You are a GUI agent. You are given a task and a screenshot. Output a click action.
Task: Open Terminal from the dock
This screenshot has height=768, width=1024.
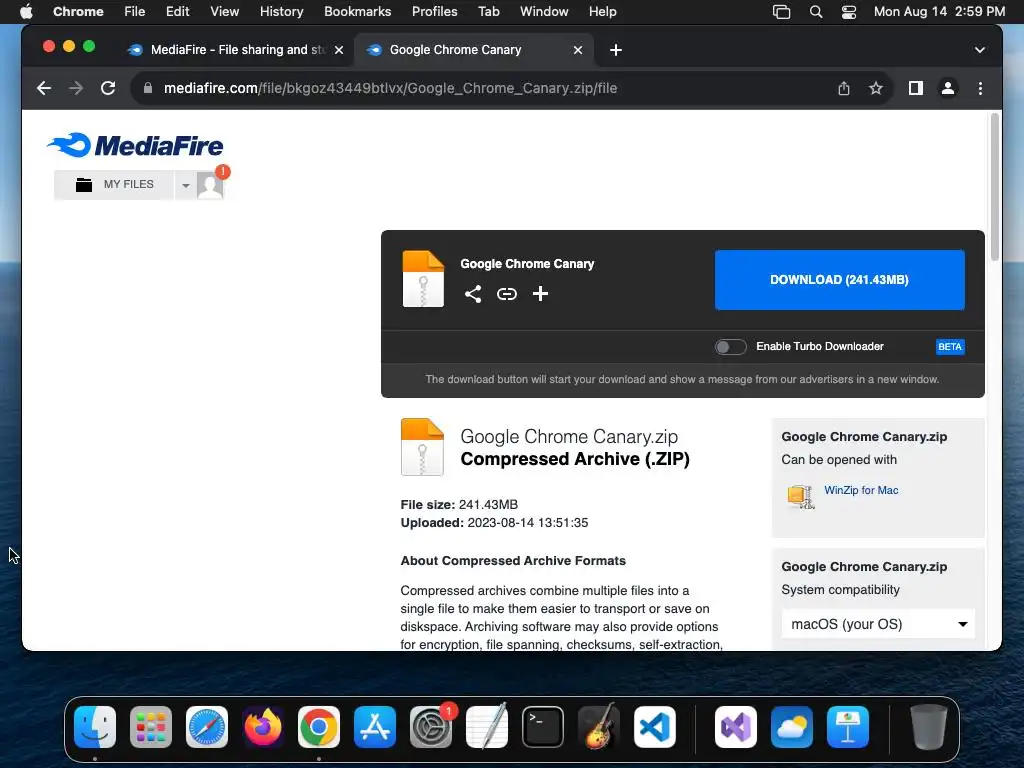(543, 727)
